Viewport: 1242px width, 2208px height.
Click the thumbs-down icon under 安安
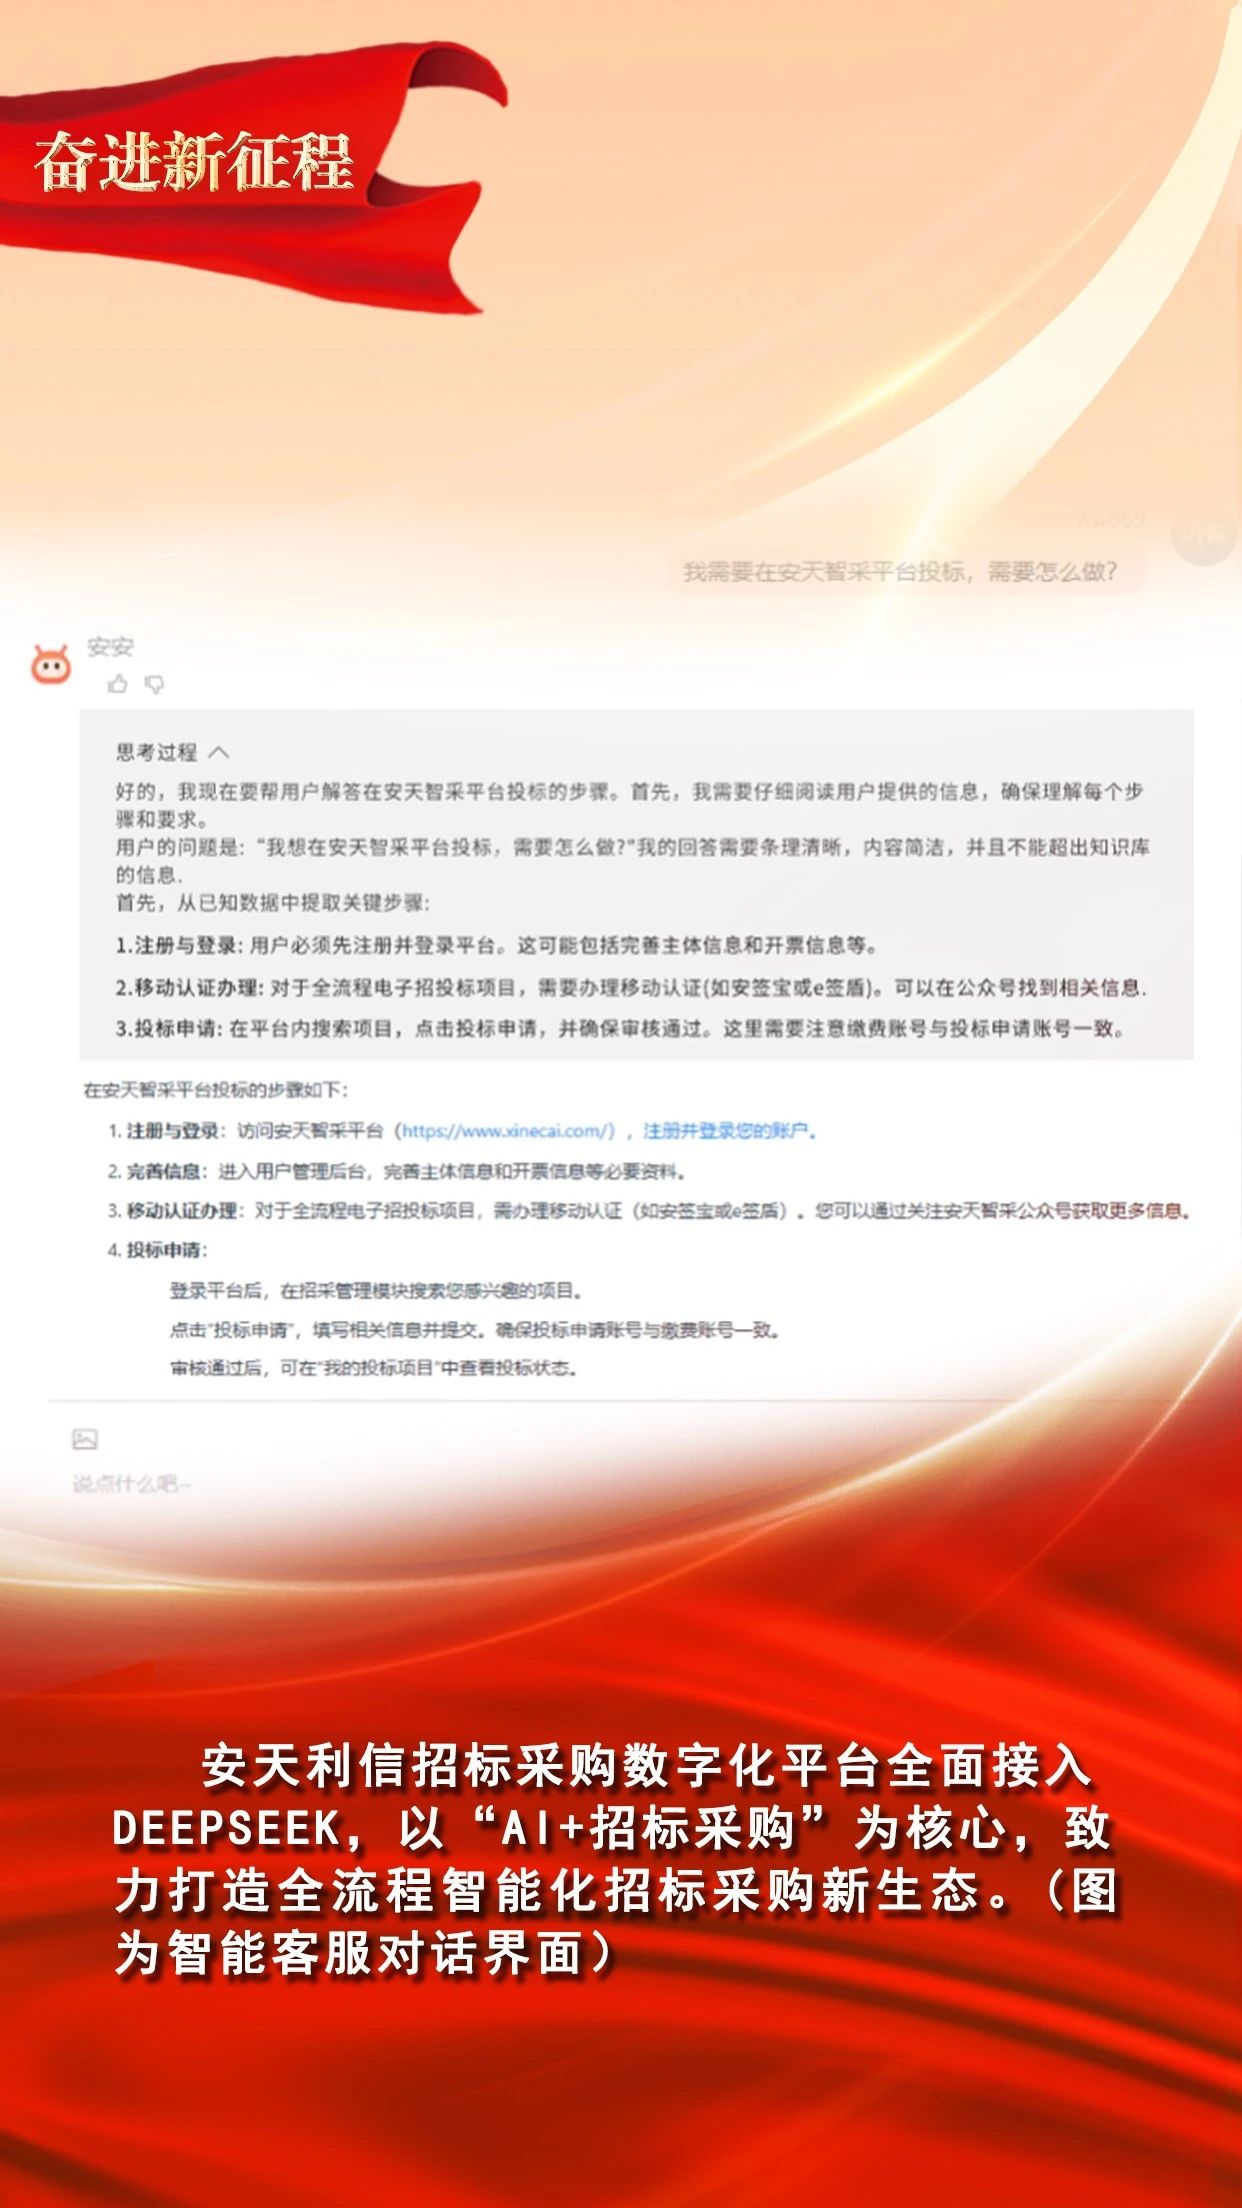point(154,684)
